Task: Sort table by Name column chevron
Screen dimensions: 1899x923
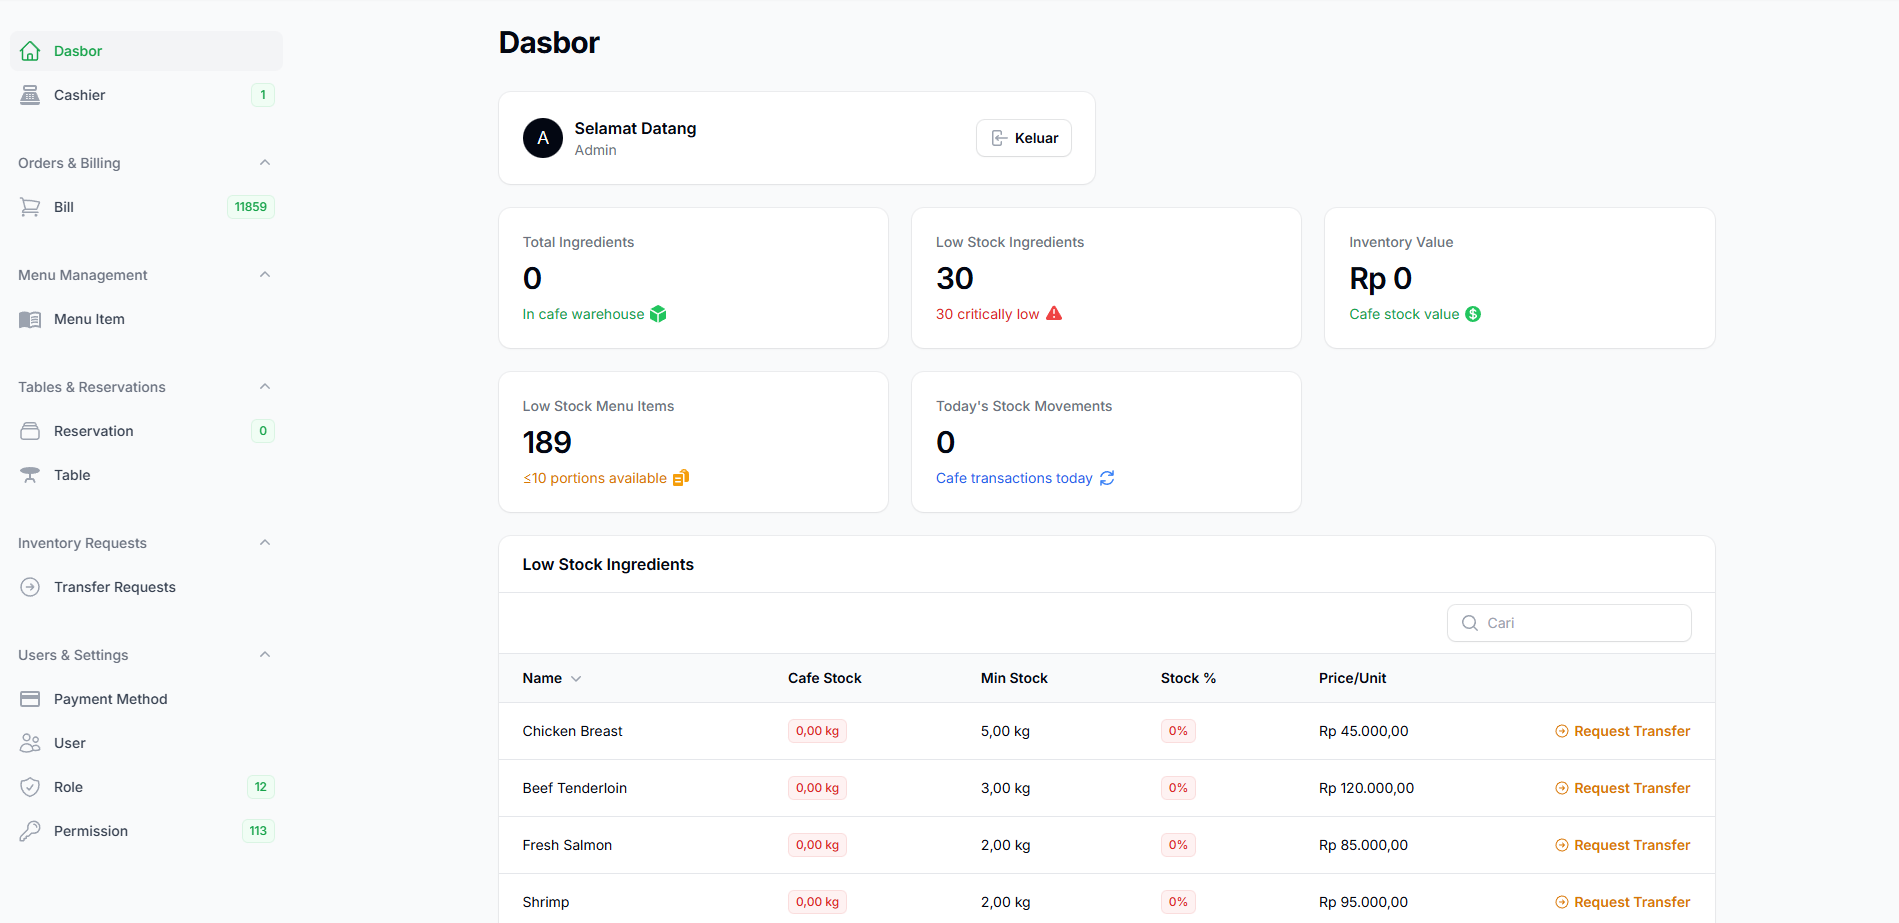Action: 576,679
